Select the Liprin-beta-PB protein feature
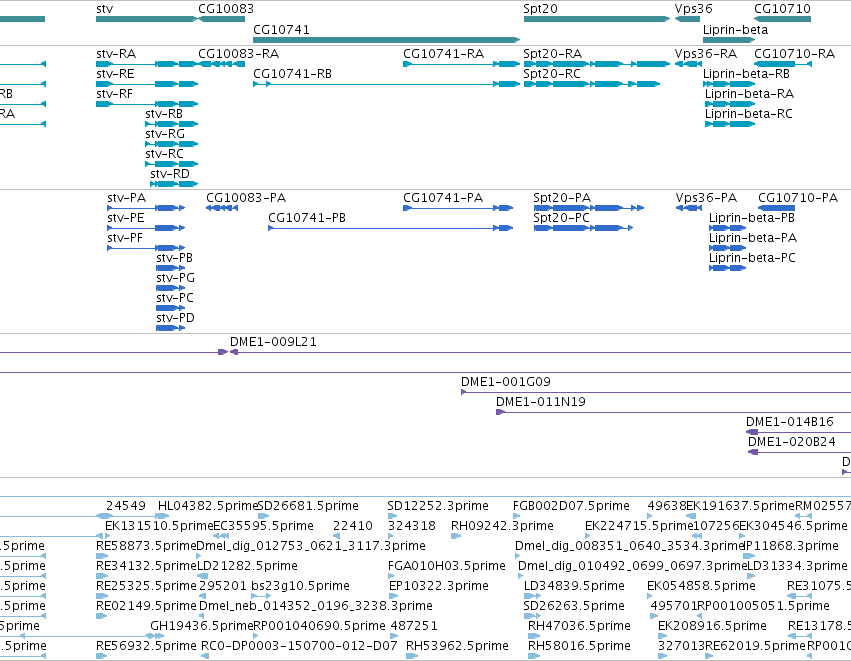The height and width of the screenshot is (661, 851). click(x=727, y=228)
